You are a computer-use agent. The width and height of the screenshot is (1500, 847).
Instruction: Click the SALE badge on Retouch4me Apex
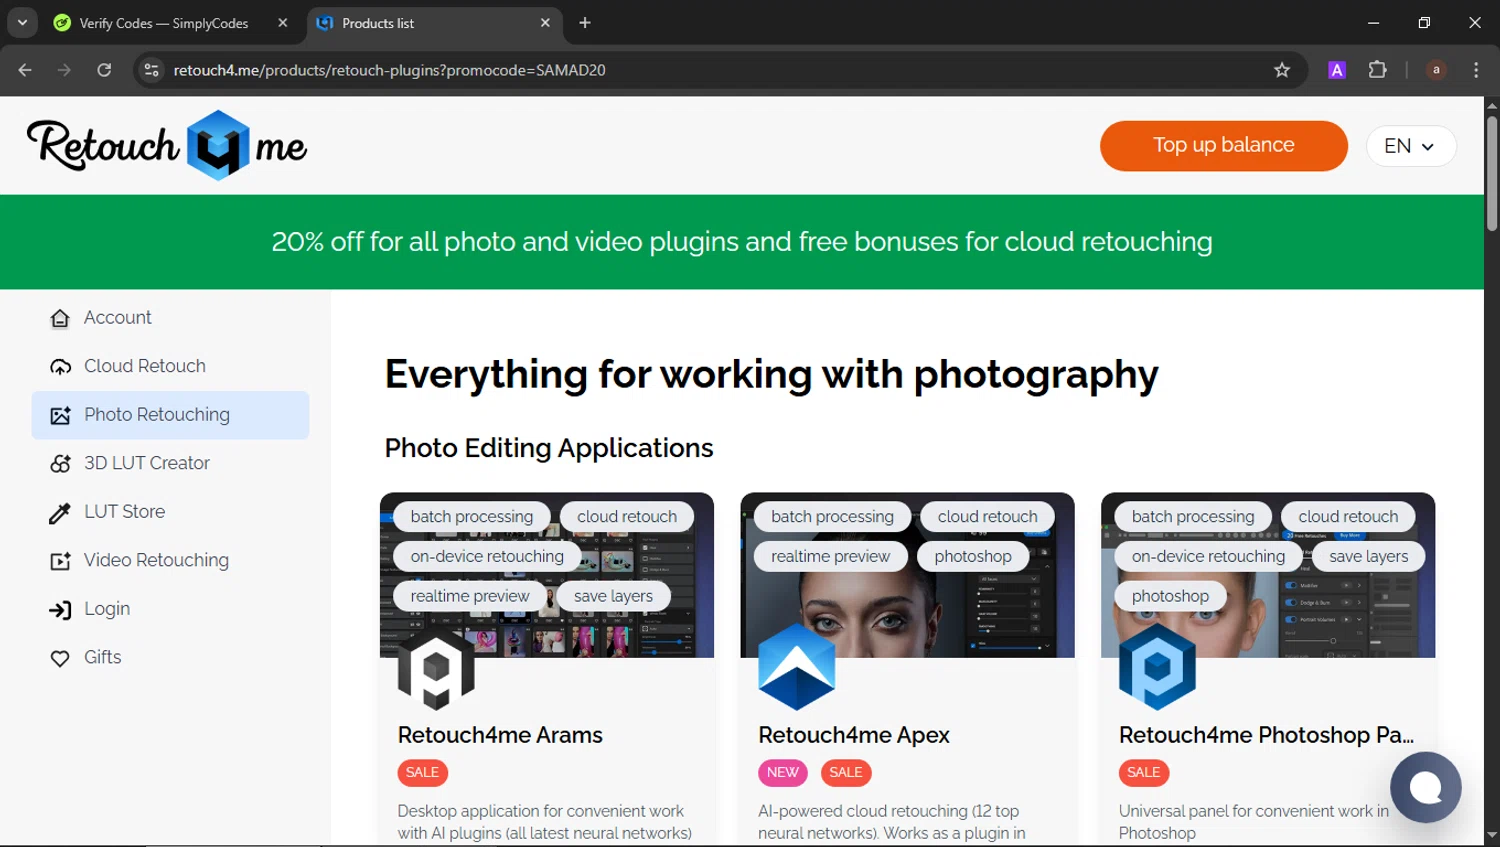tap(846, 773)
